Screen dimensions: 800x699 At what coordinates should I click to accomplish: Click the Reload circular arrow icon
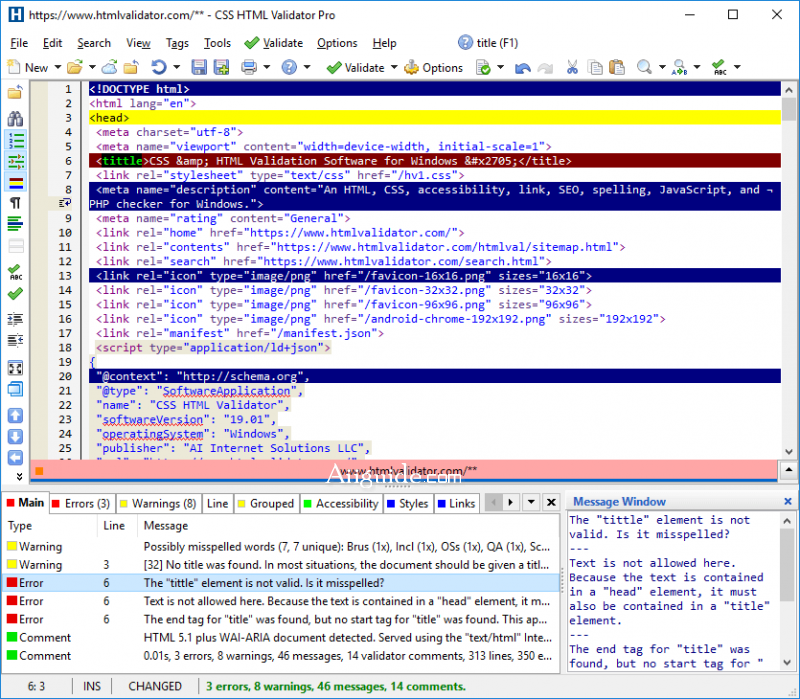pos(159,67)
